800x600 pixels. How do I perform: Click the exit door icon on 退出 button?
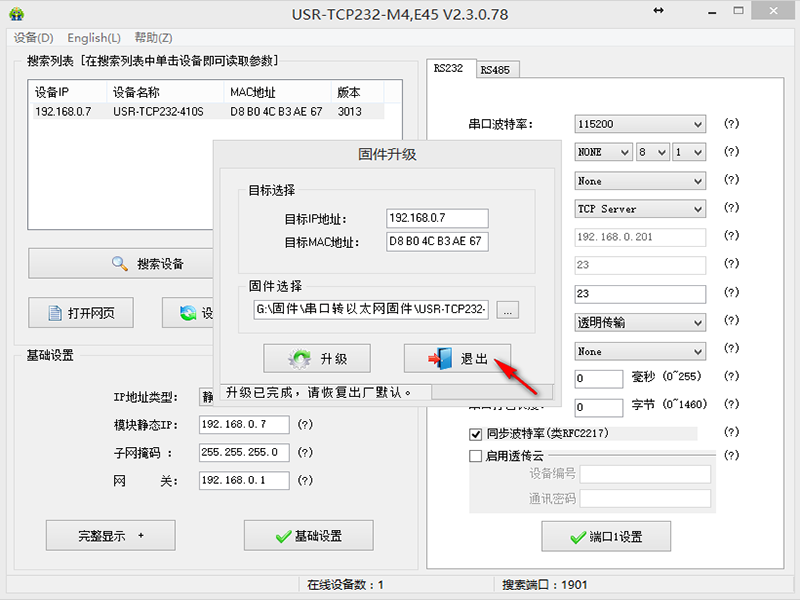[x=439, y=360]
